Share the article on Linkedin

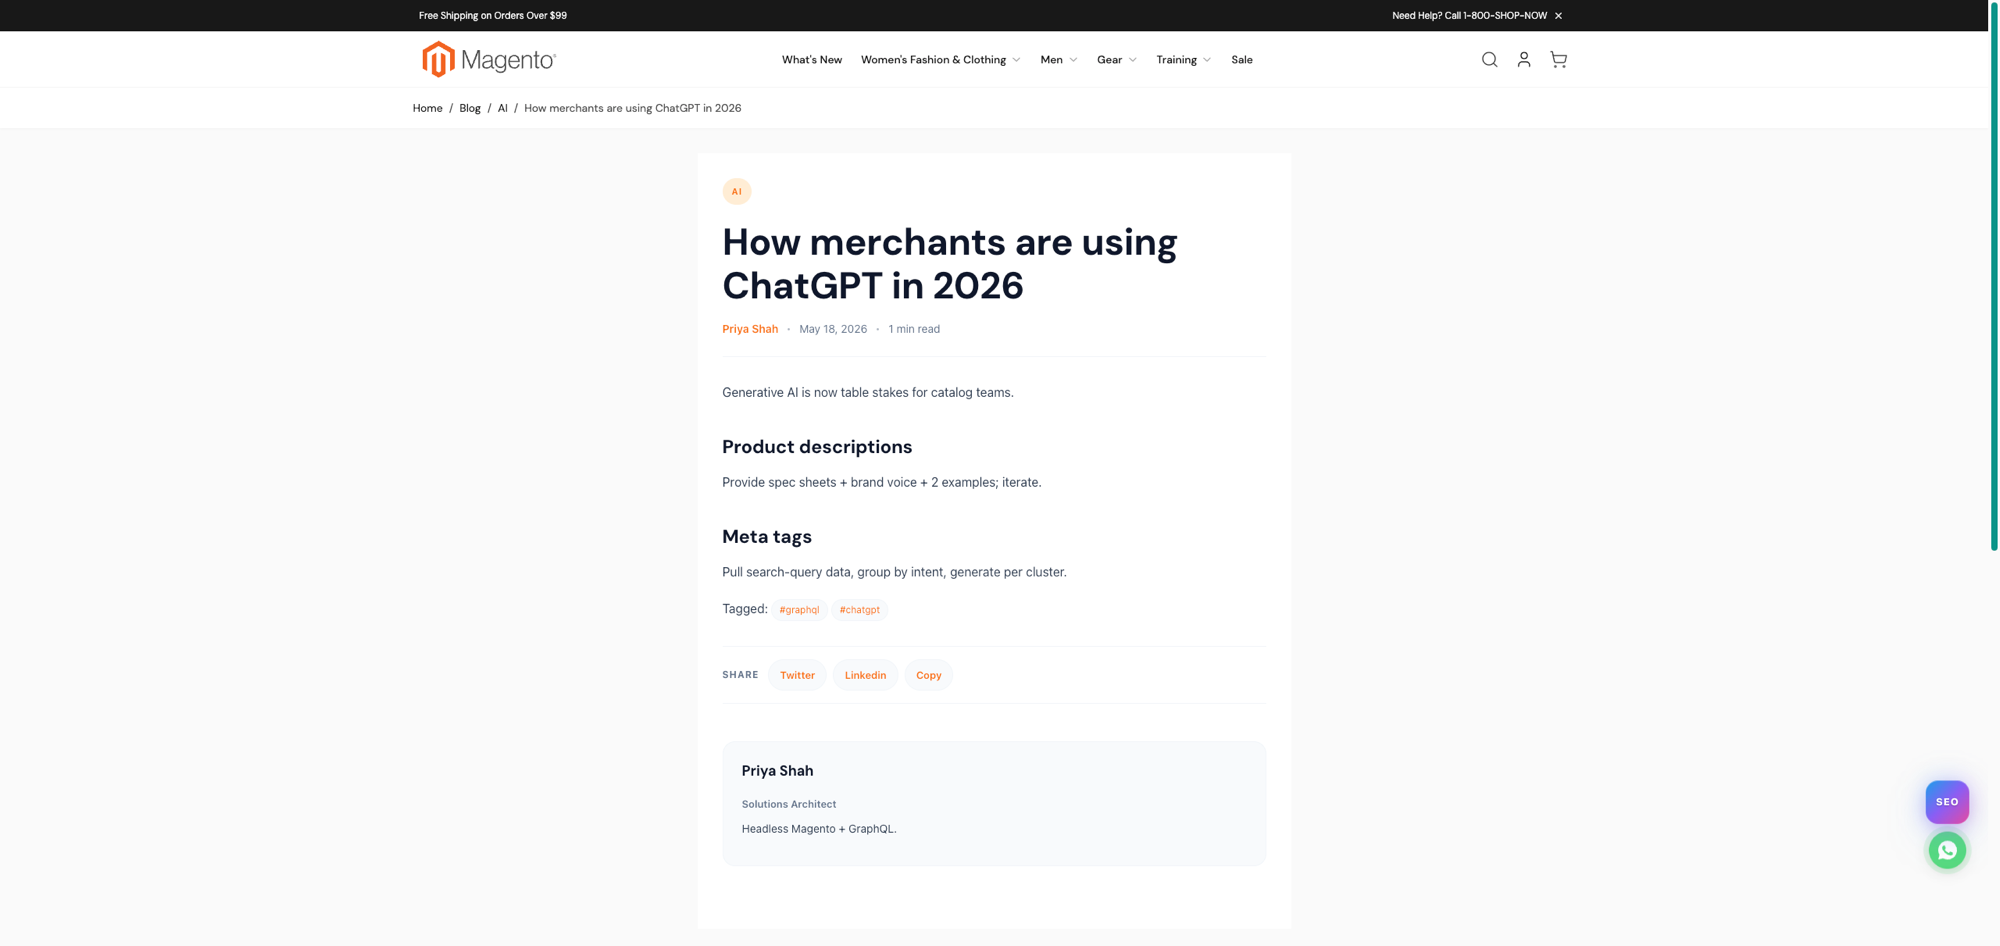[865, 675]
